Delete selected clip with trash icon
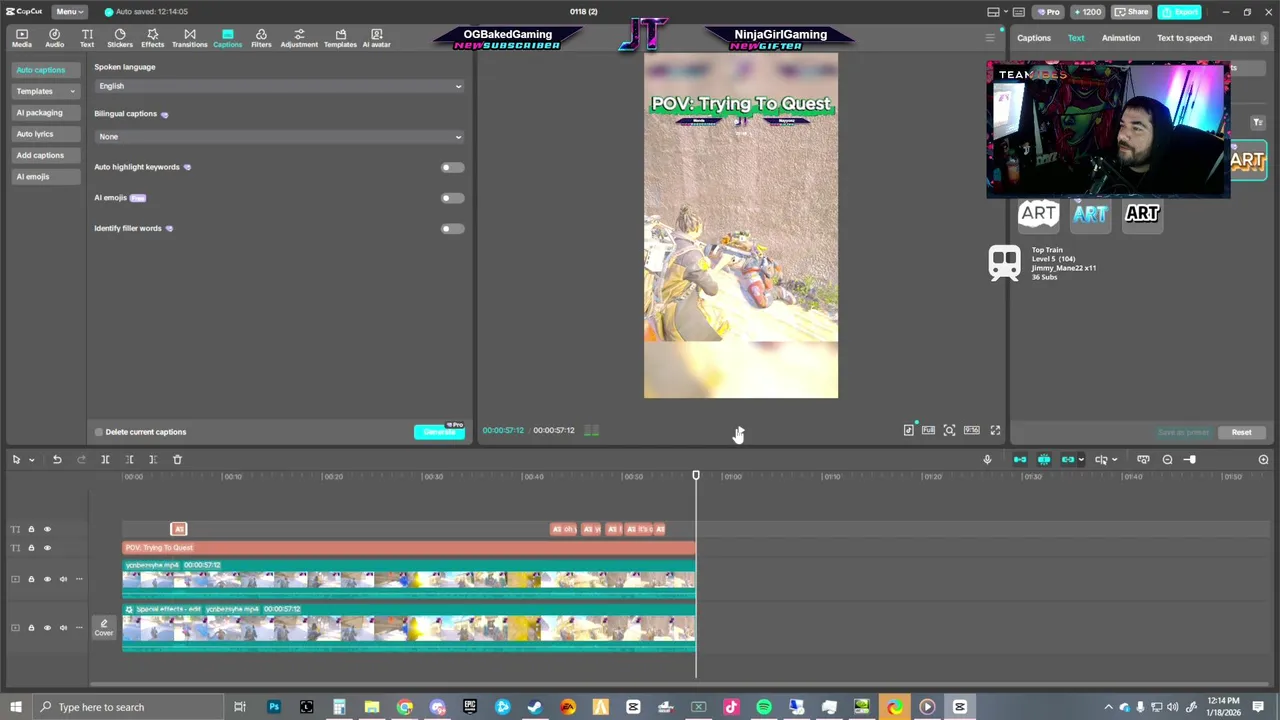This screenshot has height=720, width=1280. coord(177,460)
